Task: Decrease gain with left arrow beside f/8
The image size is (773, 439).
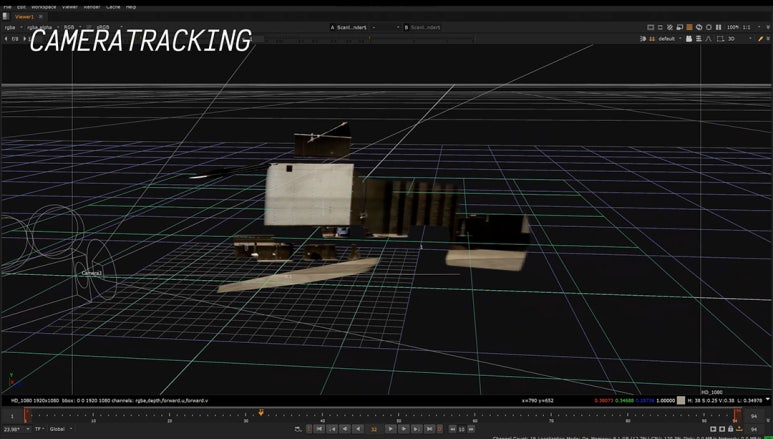Action: (x=6, y=38)
